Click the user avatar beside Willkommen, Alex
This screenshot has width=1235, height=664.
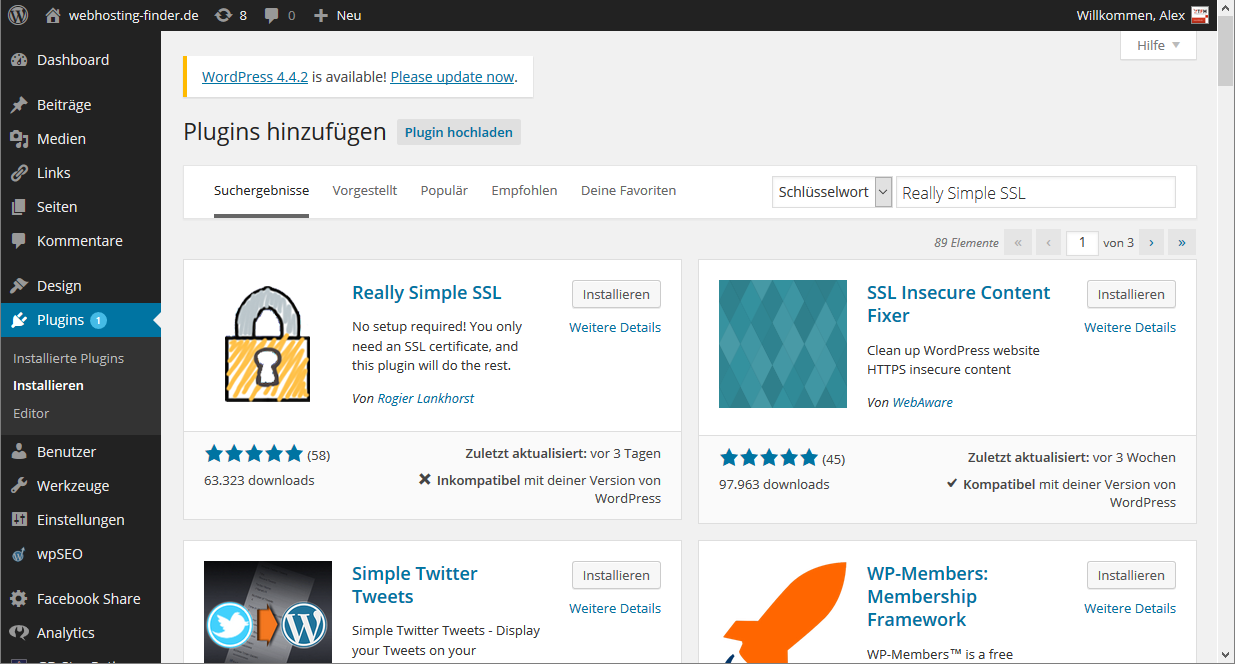coord(1199,15)
